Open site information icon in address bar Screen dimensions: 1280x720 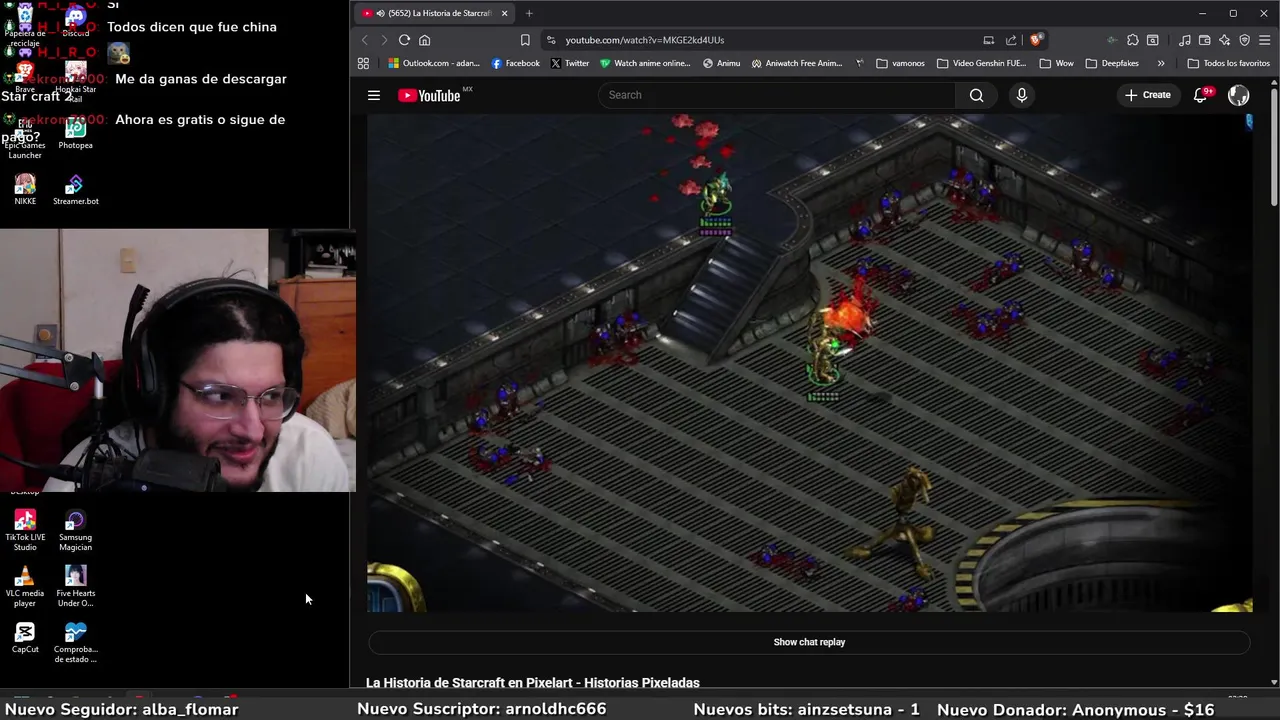[550, 40]
